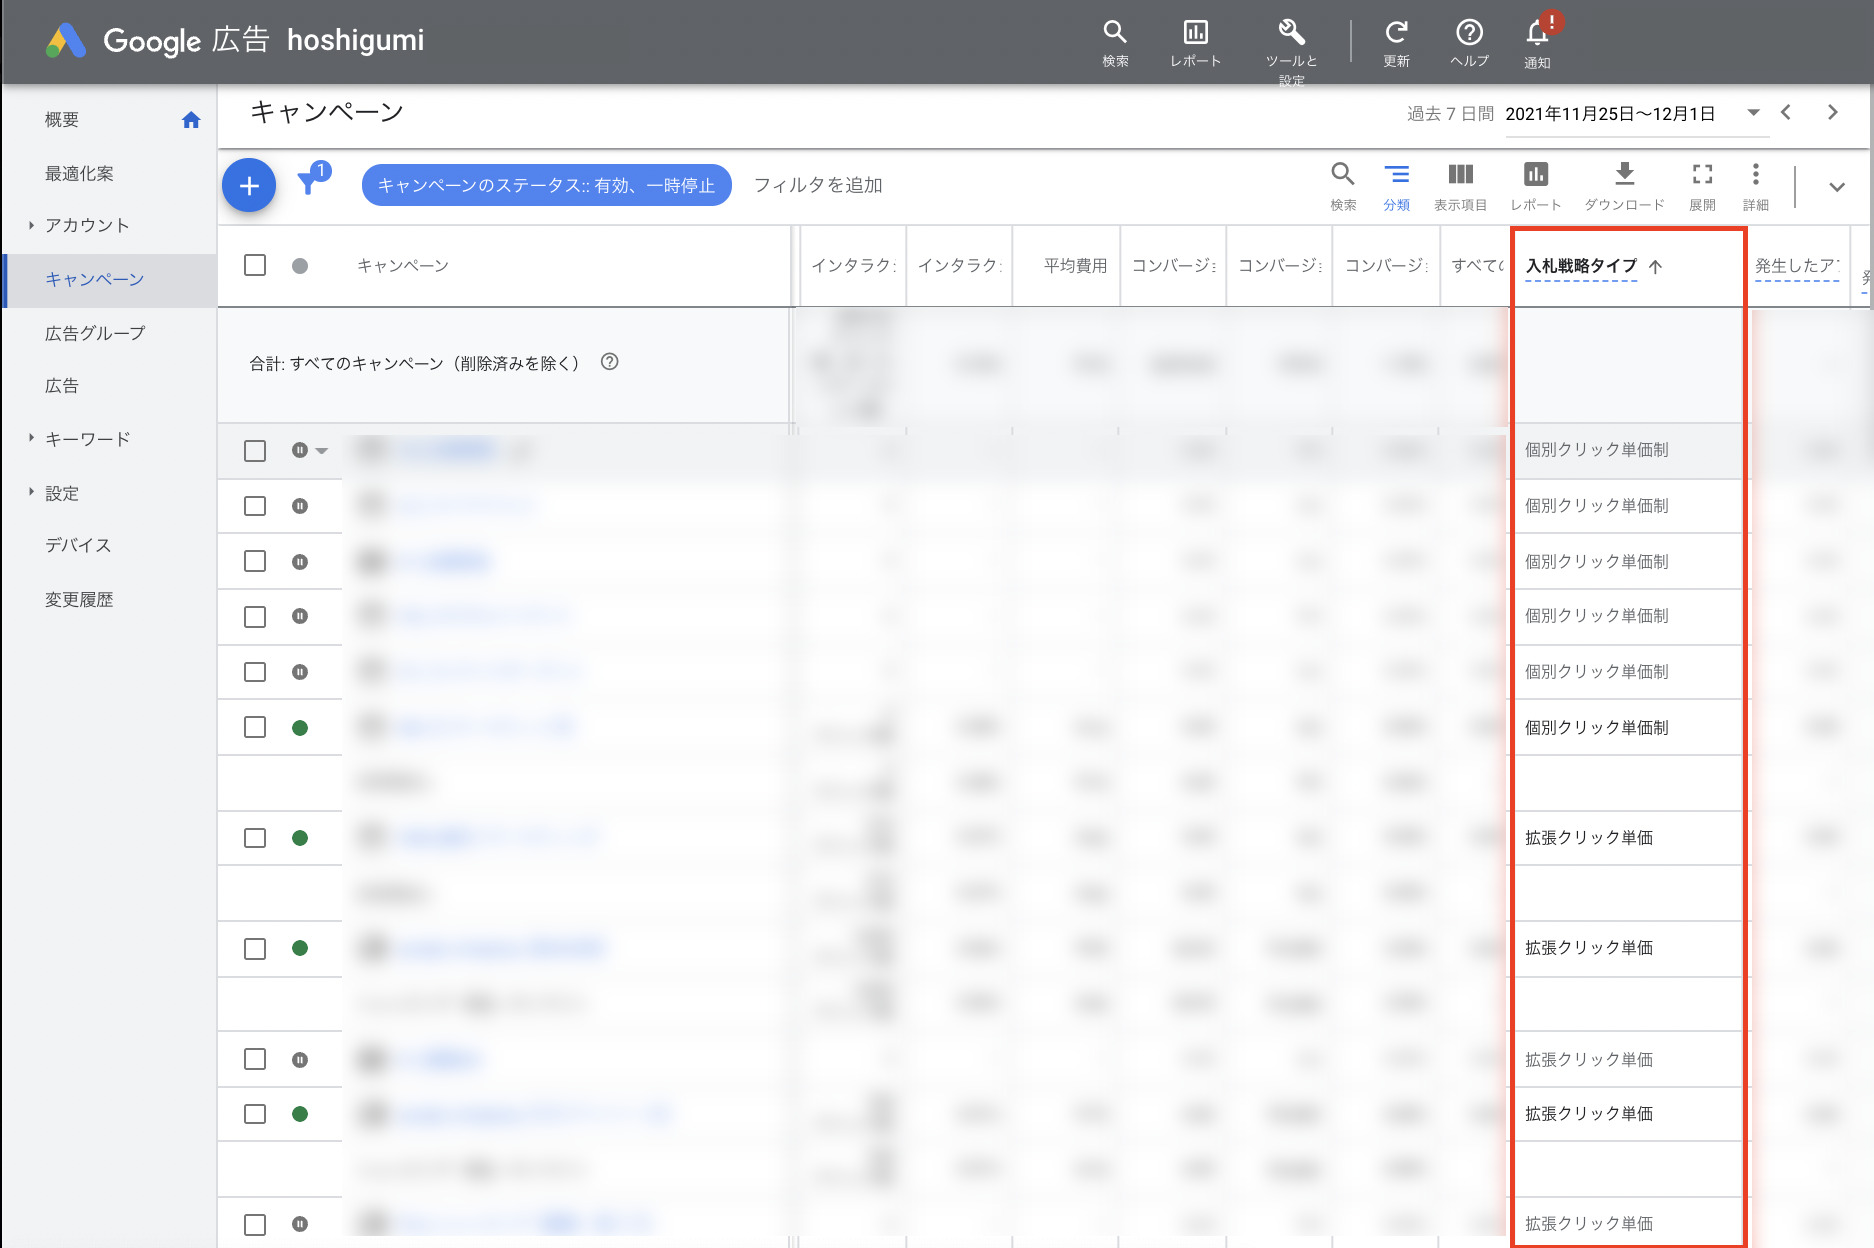Check the first campaign row checkbox
Viewport: 1874px width, 1248px height.
(x=255, y=451)
